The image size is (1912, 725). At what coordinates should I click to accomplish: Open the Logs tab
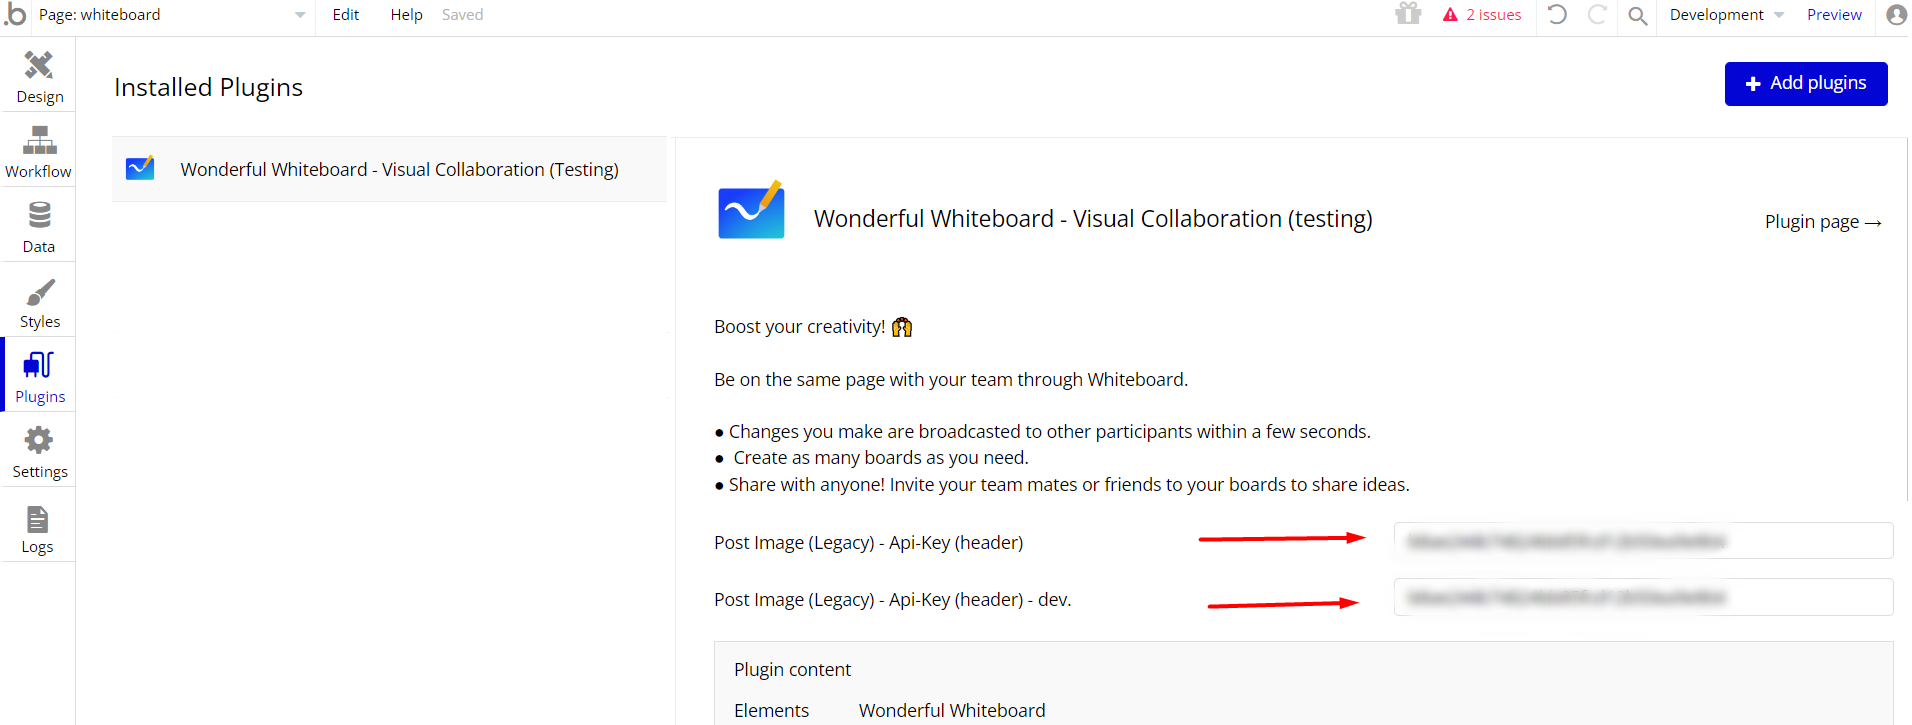[39, 527]
